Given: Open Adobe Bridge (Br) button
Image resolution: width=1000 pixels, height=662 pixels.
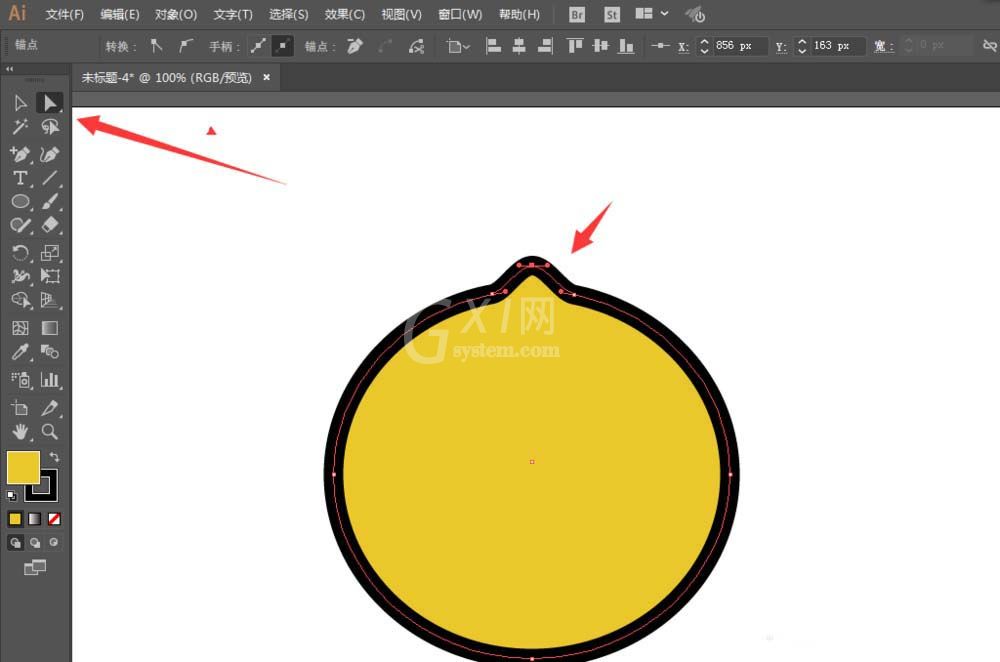Looking at the screenshot, I should pyautogui.click(x=577, y=14).
